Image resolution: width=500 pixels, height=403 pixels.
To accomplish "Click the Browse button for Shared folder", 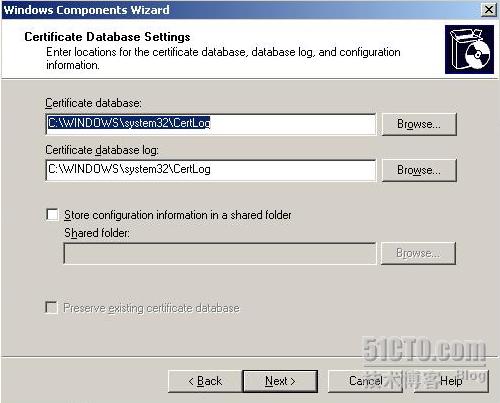I will coord(418,253).
